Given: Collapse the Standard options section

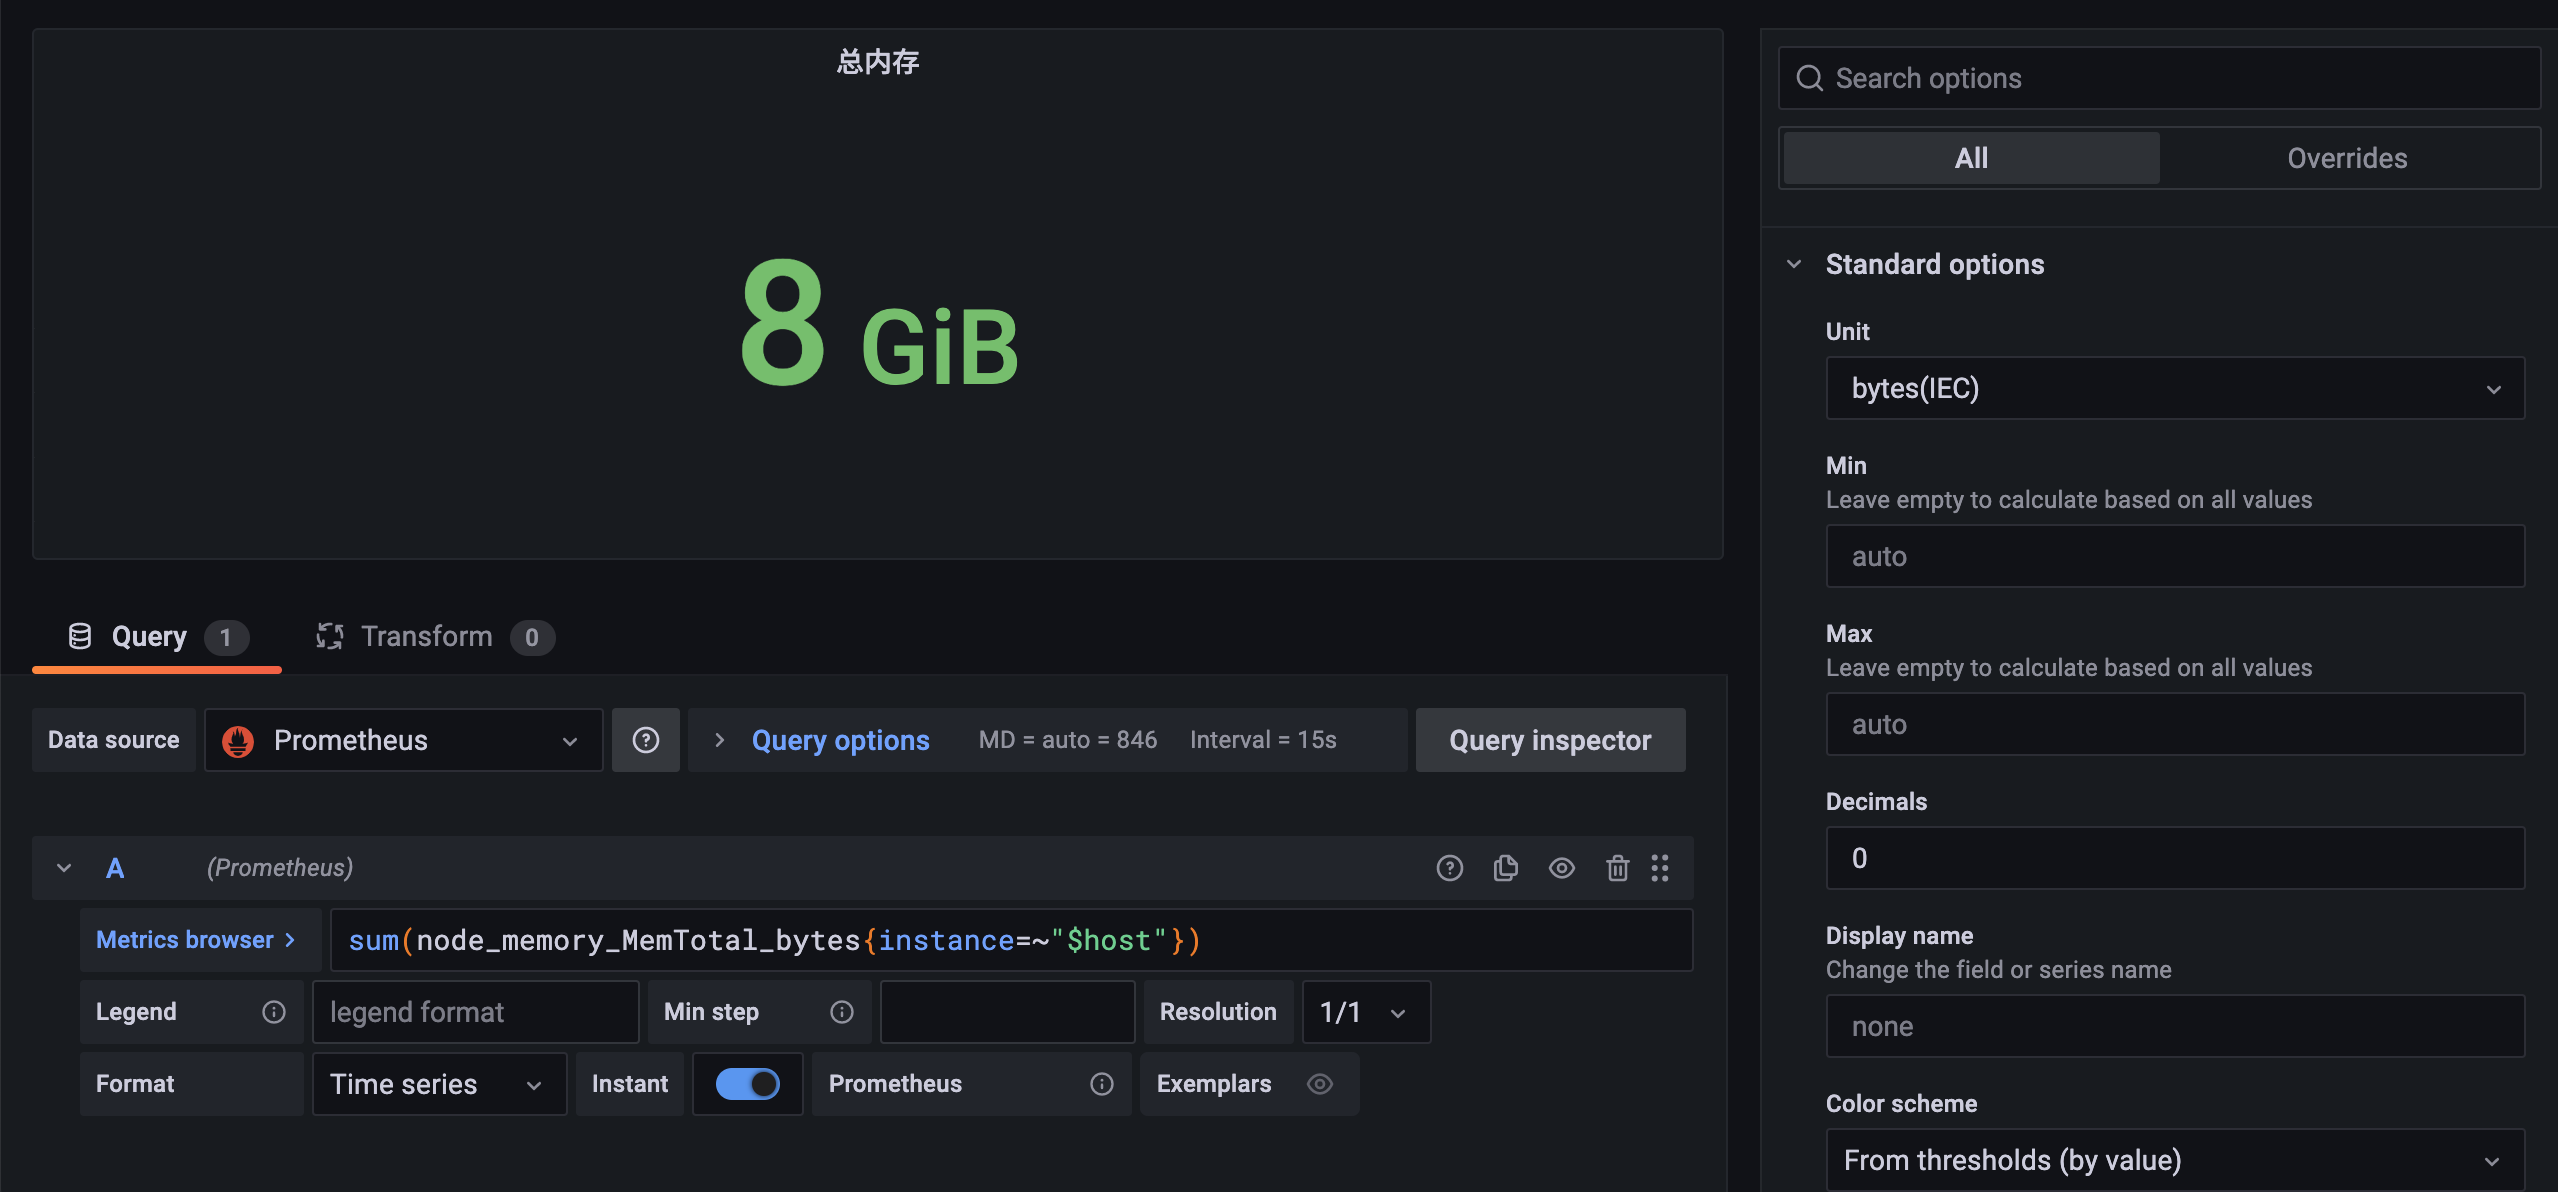Looking at the screenshot, I should pos(1794,264).
